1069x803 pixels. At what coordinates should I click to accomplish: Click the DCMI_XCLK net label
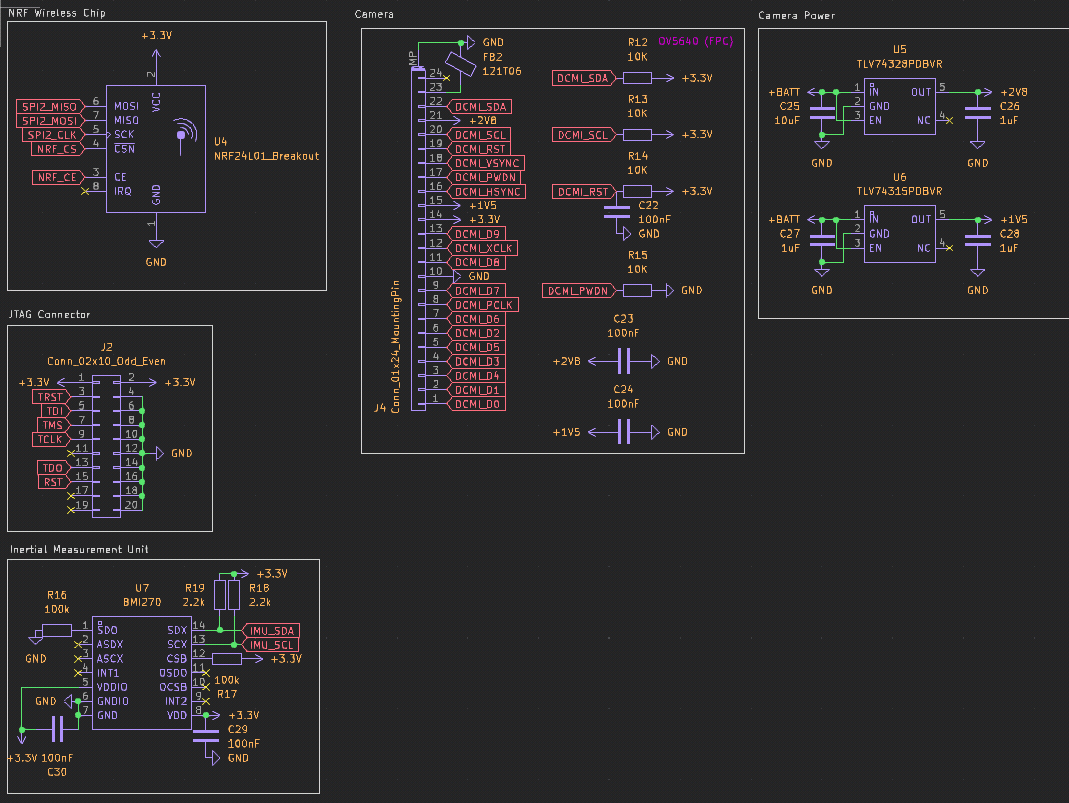click(x=483, y=248)
